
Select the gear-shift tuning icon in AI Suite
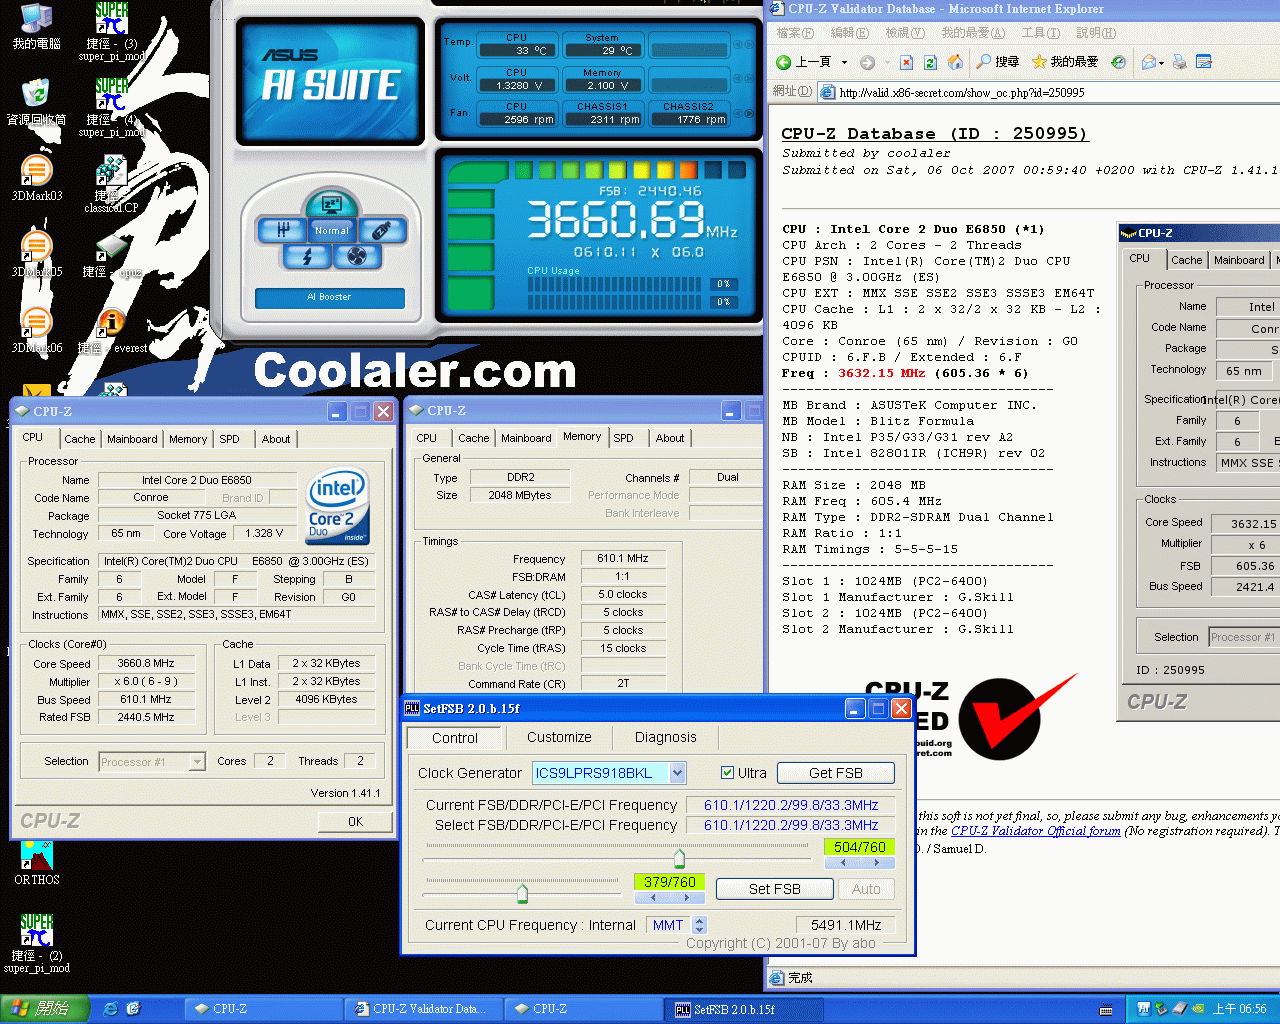click(284, 229)
